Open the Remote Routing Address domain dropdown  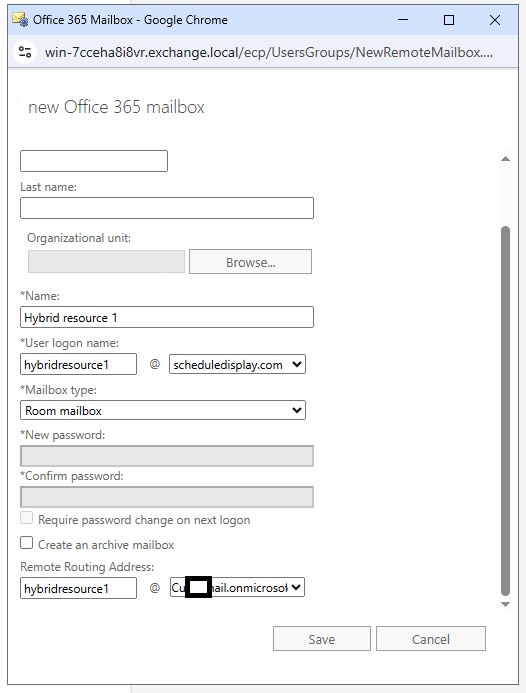coord(237,587)
